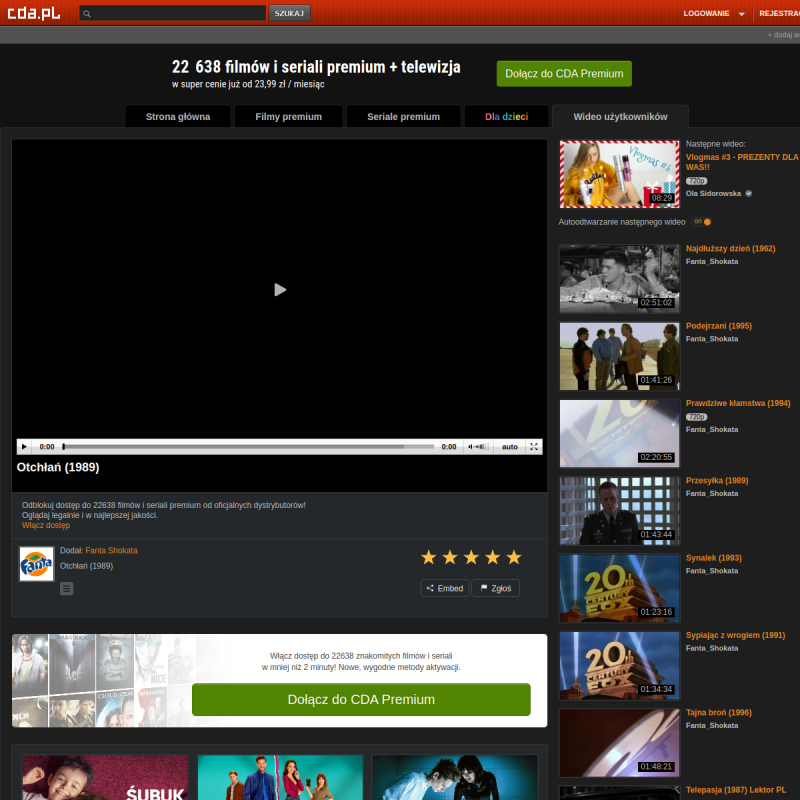The image size is (800, 800).
Task: Click the cda.pl logo
Action: [x=34, y=13]
